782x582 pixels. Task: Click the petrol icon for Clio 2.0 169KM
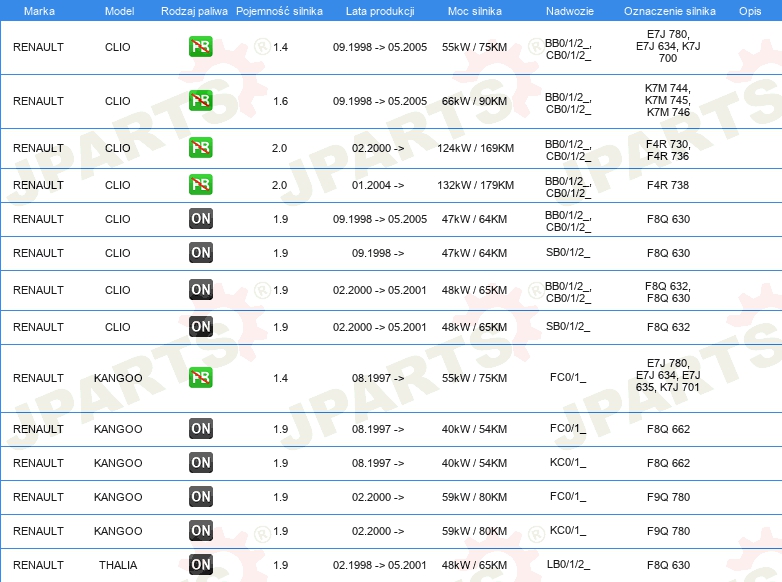(201, 148)
